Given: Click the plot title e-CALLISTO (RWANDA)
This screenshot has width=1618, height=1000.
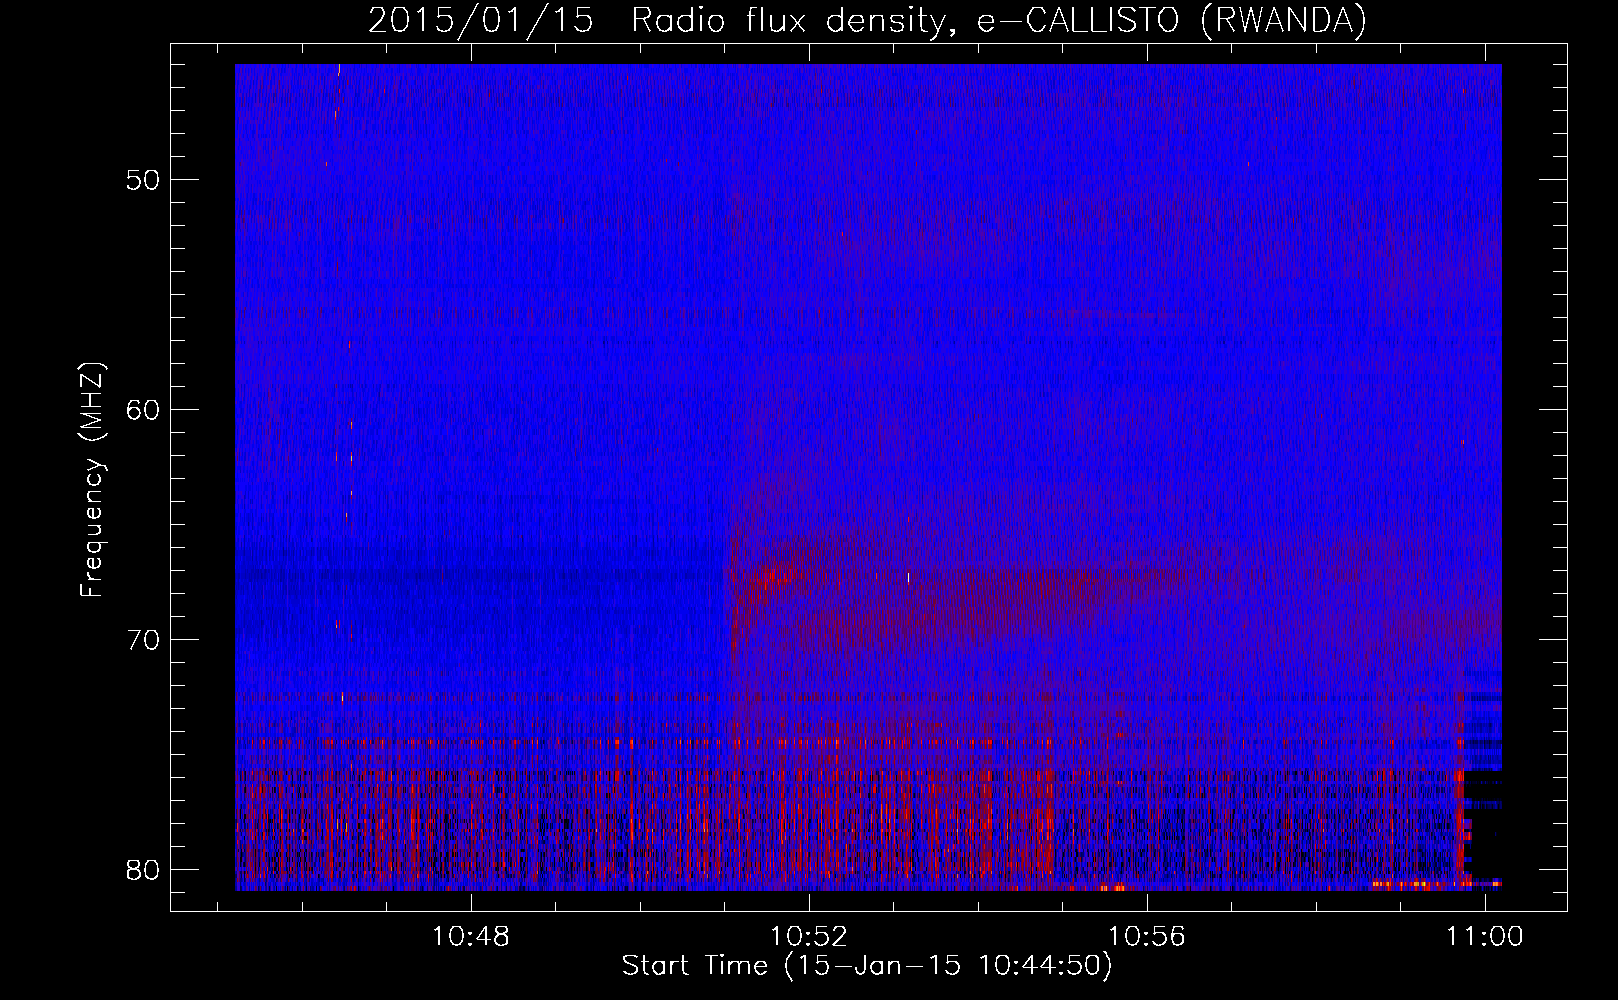Looking at the screenshot, I should pyautogui.click(x=867, y=20).
